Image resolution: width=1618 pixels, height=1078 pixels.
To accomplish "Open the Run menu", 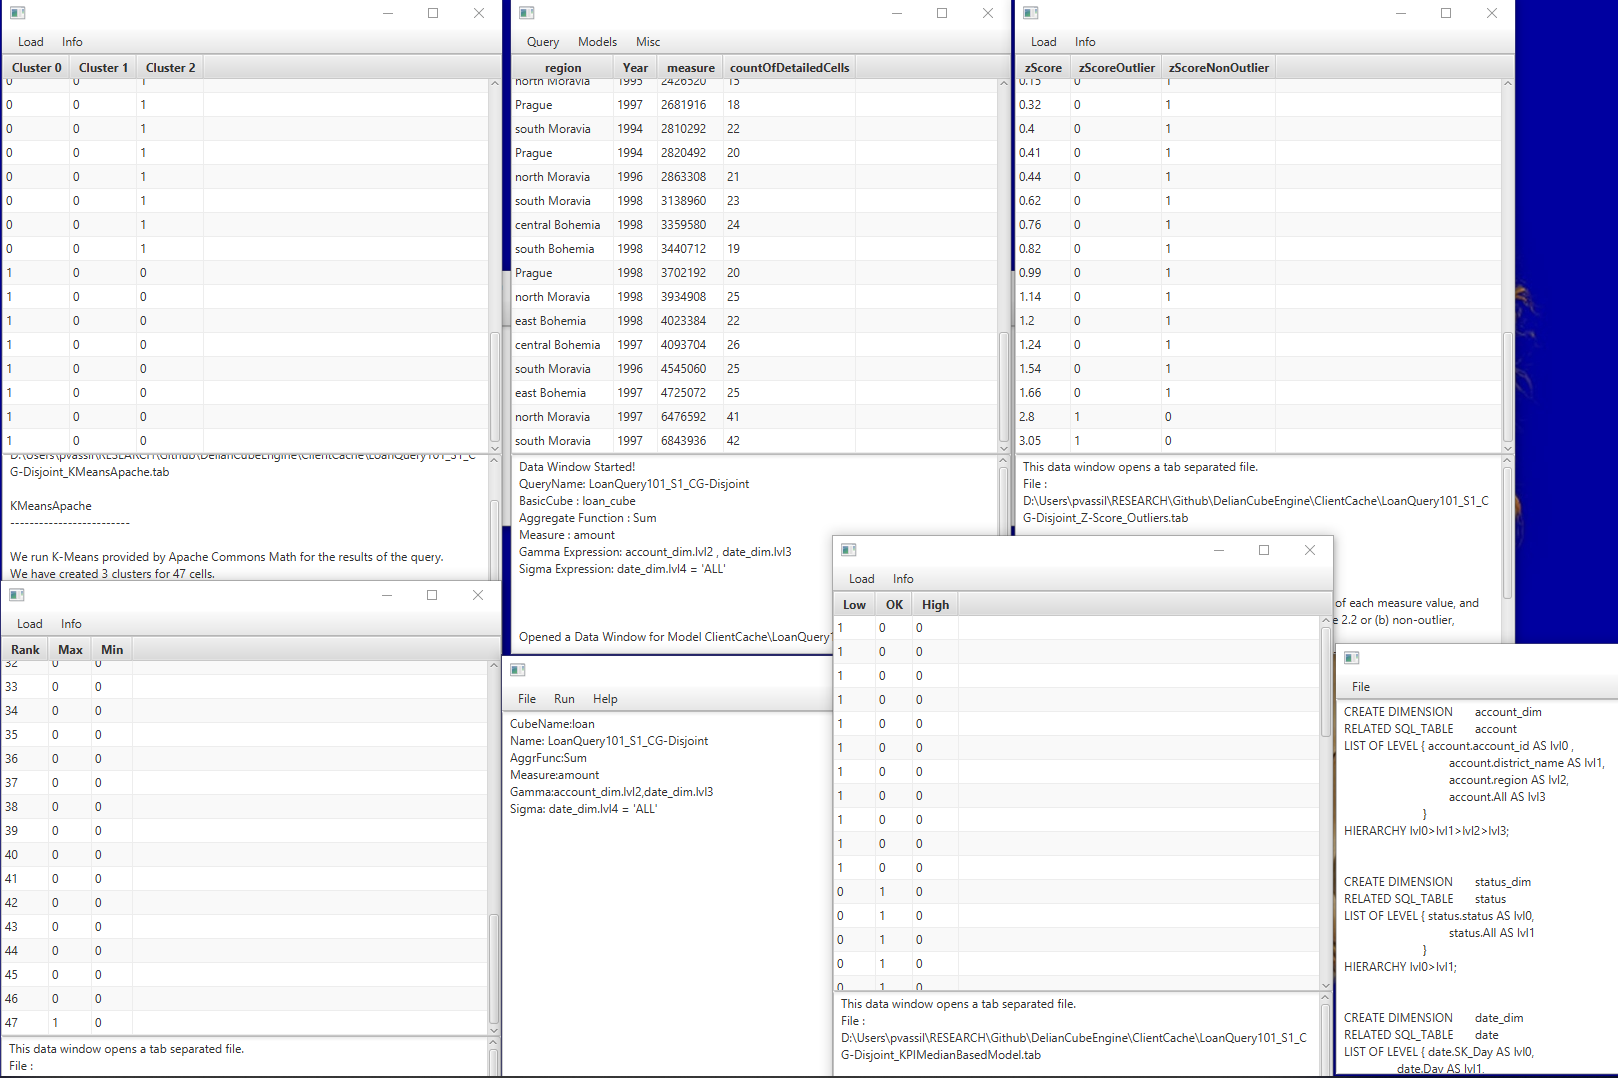I will [x=564, y=699].
